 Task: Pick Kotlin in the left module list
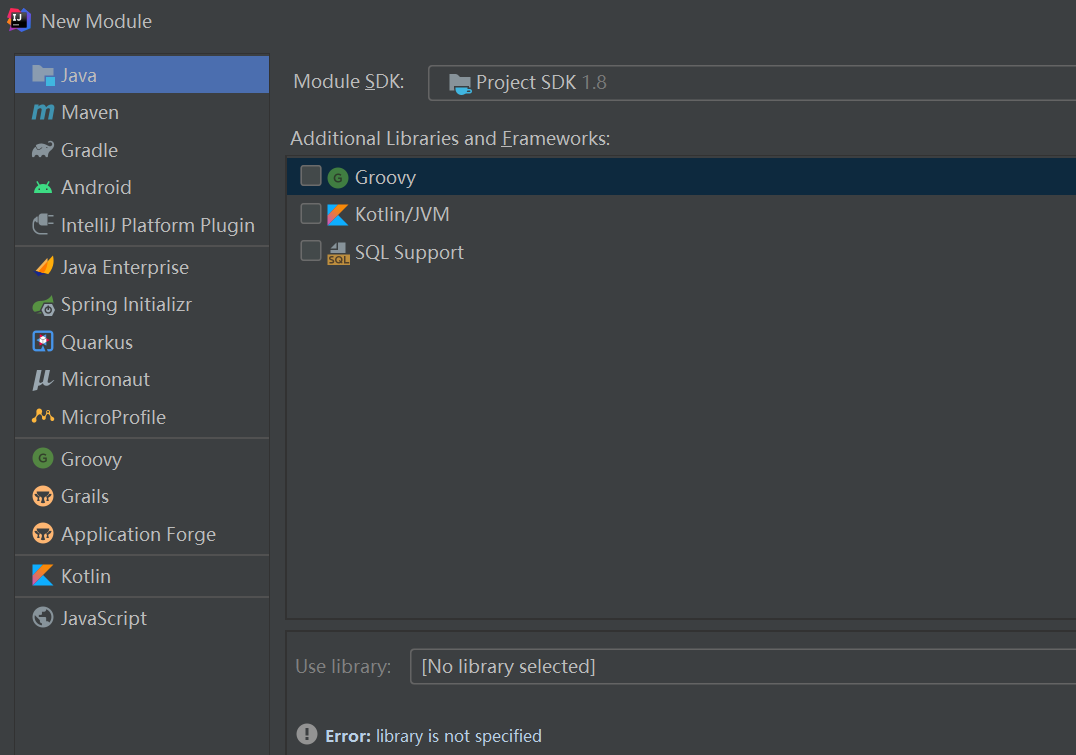point(142,575)
